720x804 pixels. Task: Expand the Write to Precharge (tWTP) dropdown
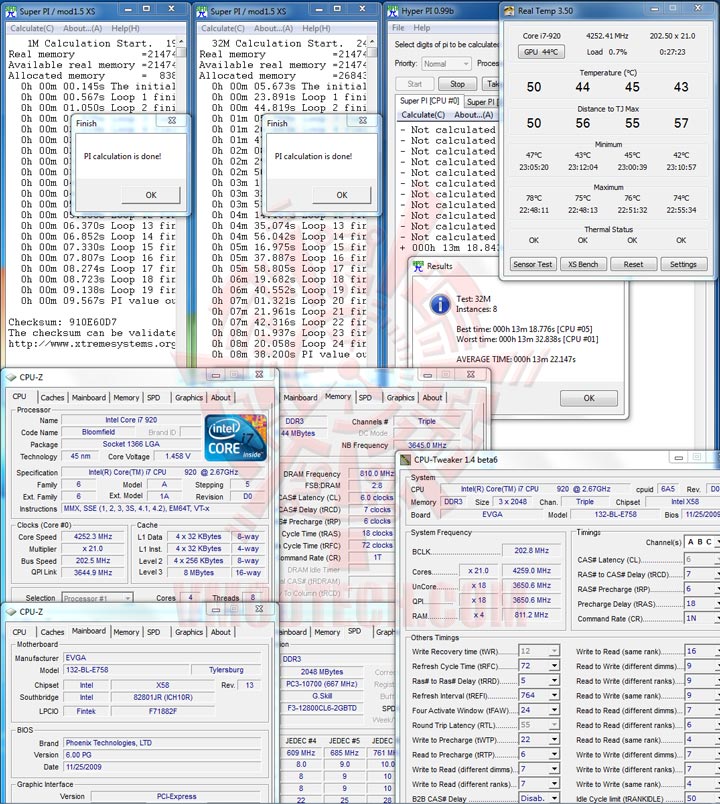(554, 740)
